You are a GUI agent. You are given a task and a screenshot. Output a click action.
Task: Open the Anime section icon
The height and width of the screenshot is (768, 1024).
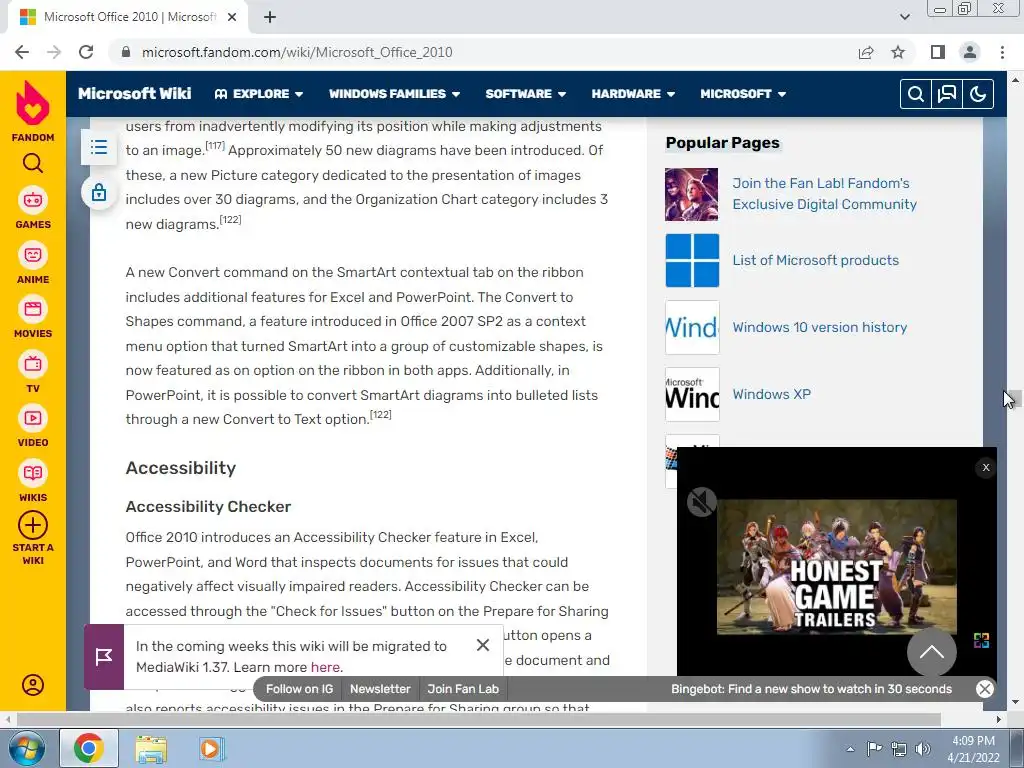[x=33, y=255]
